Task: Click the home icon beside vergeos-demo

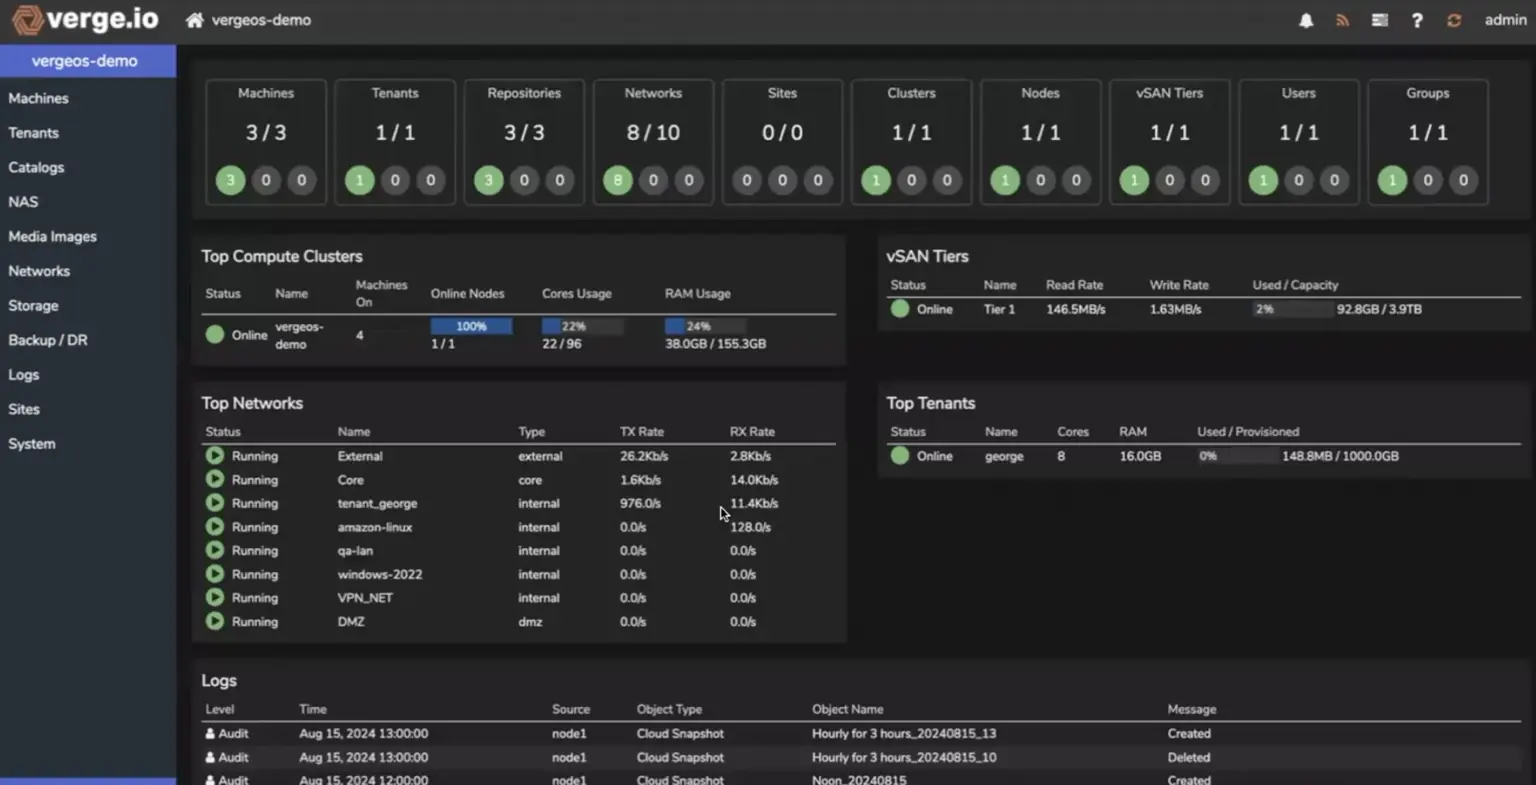Action: pyautogui.click(x=195, y=20)
